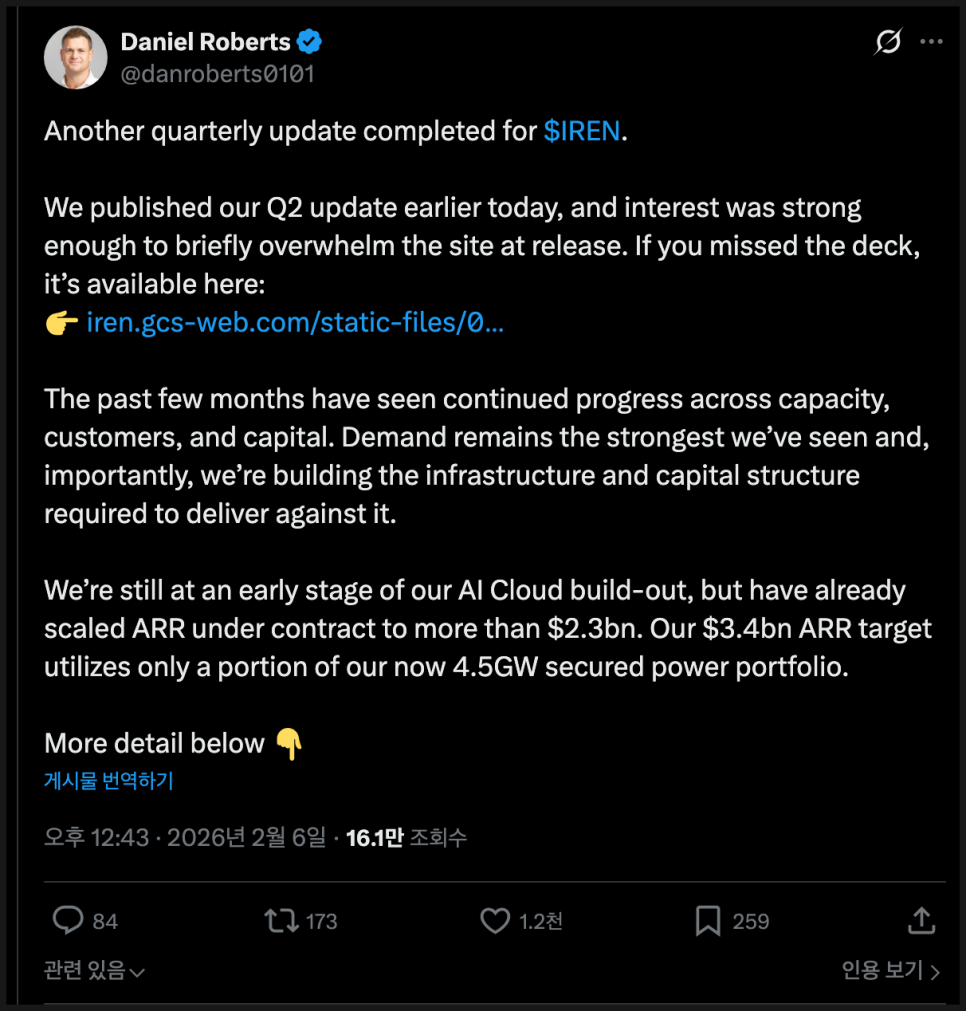966x1011 pixels.
Task: Open the $IREN cashtag link
Action: 582,132
